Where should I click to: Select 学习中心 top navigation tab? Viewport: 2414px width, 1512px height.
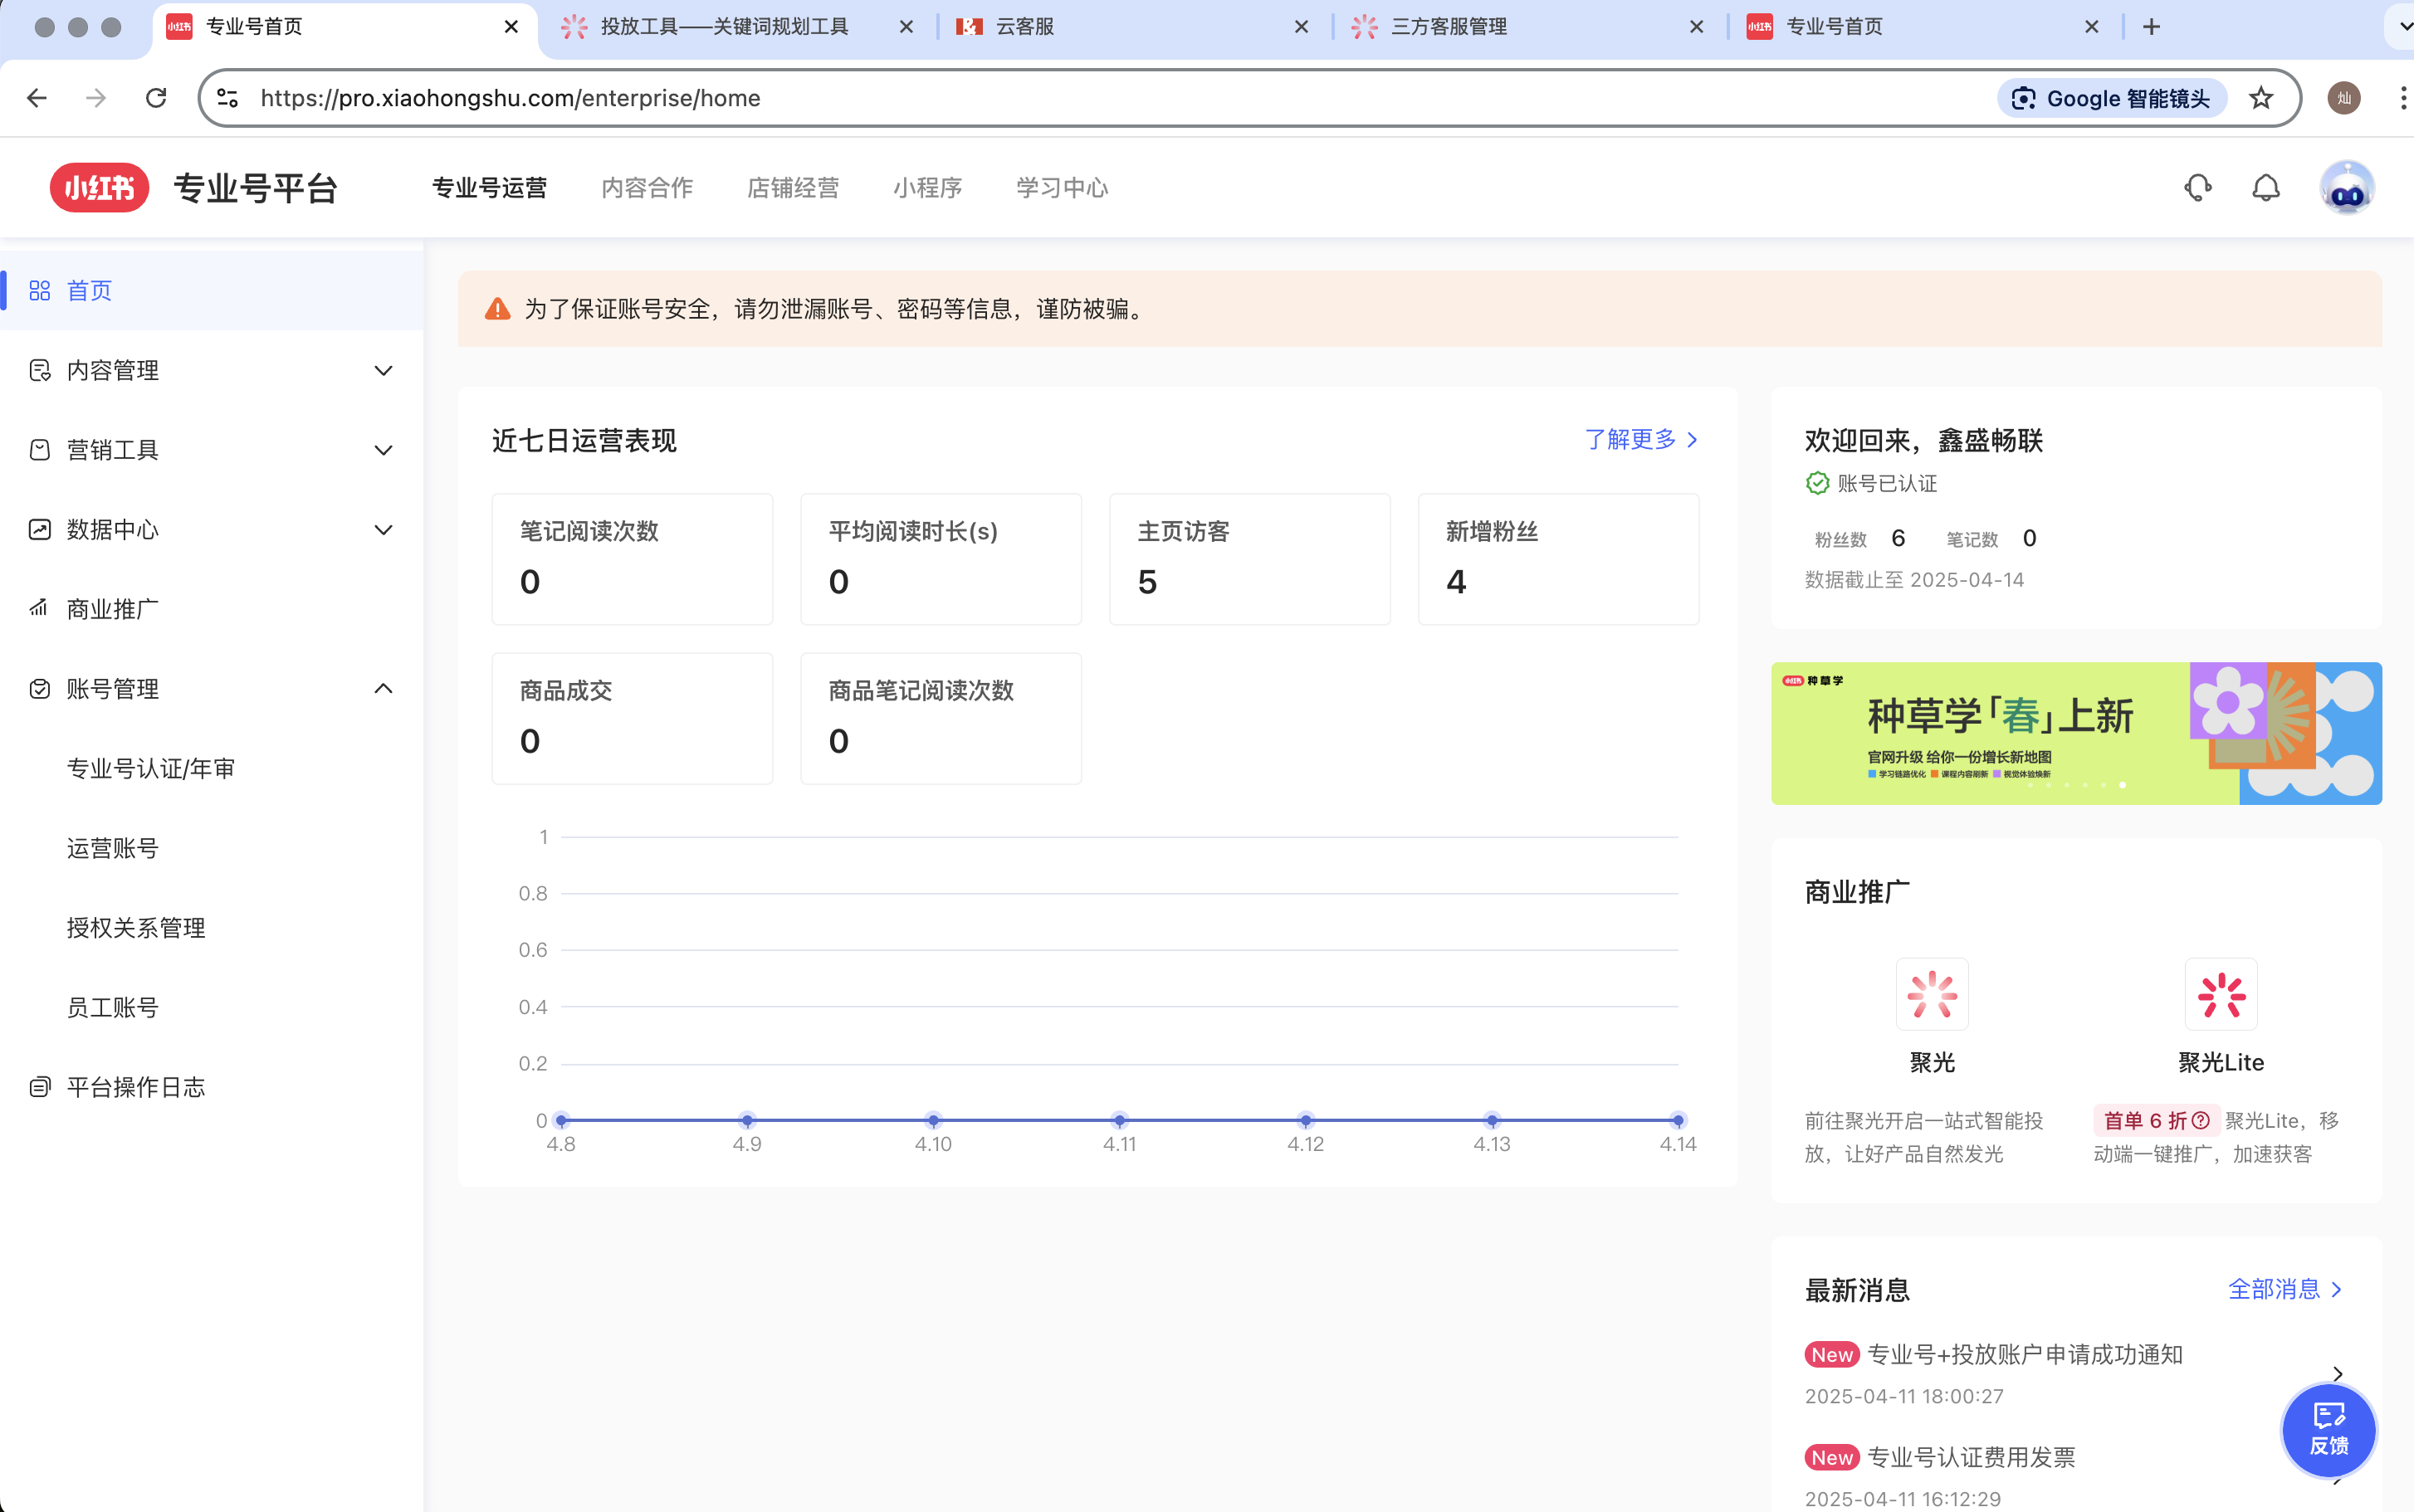1062,187
